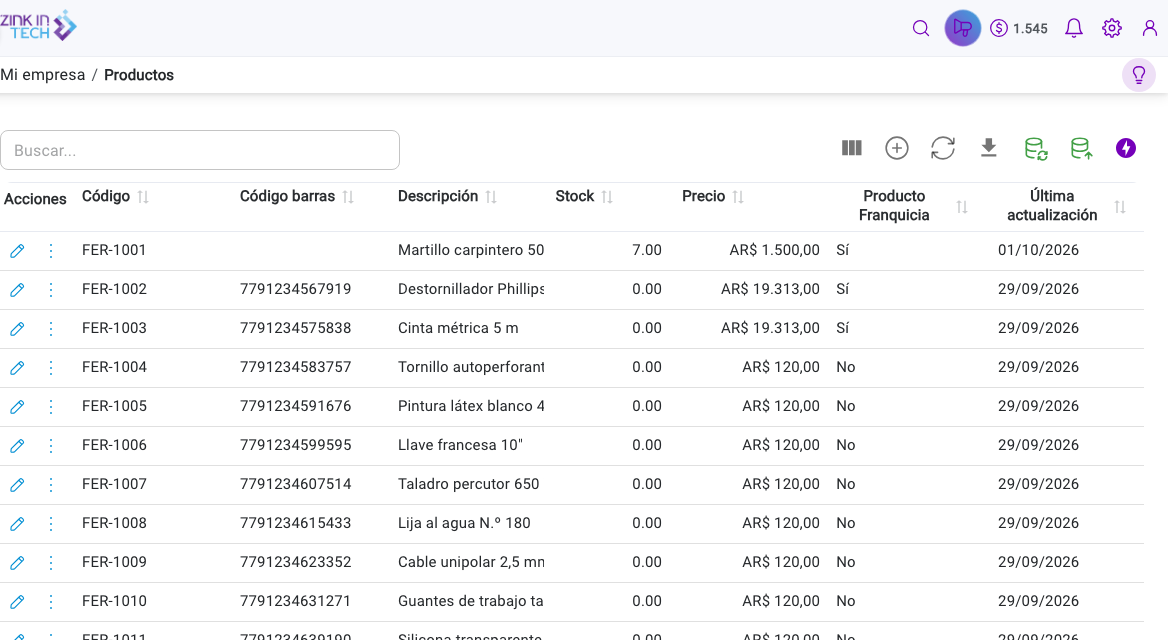
Task: Click the Sí franchise value for FER-1003
Action: pos(842,328)
